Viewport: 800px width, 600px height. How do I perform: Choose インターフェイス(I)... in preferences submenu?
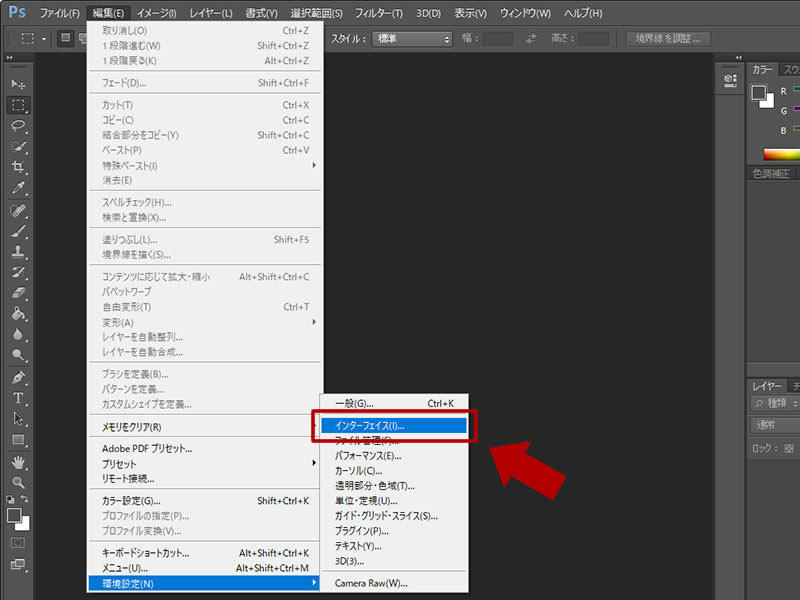[394, 426]
